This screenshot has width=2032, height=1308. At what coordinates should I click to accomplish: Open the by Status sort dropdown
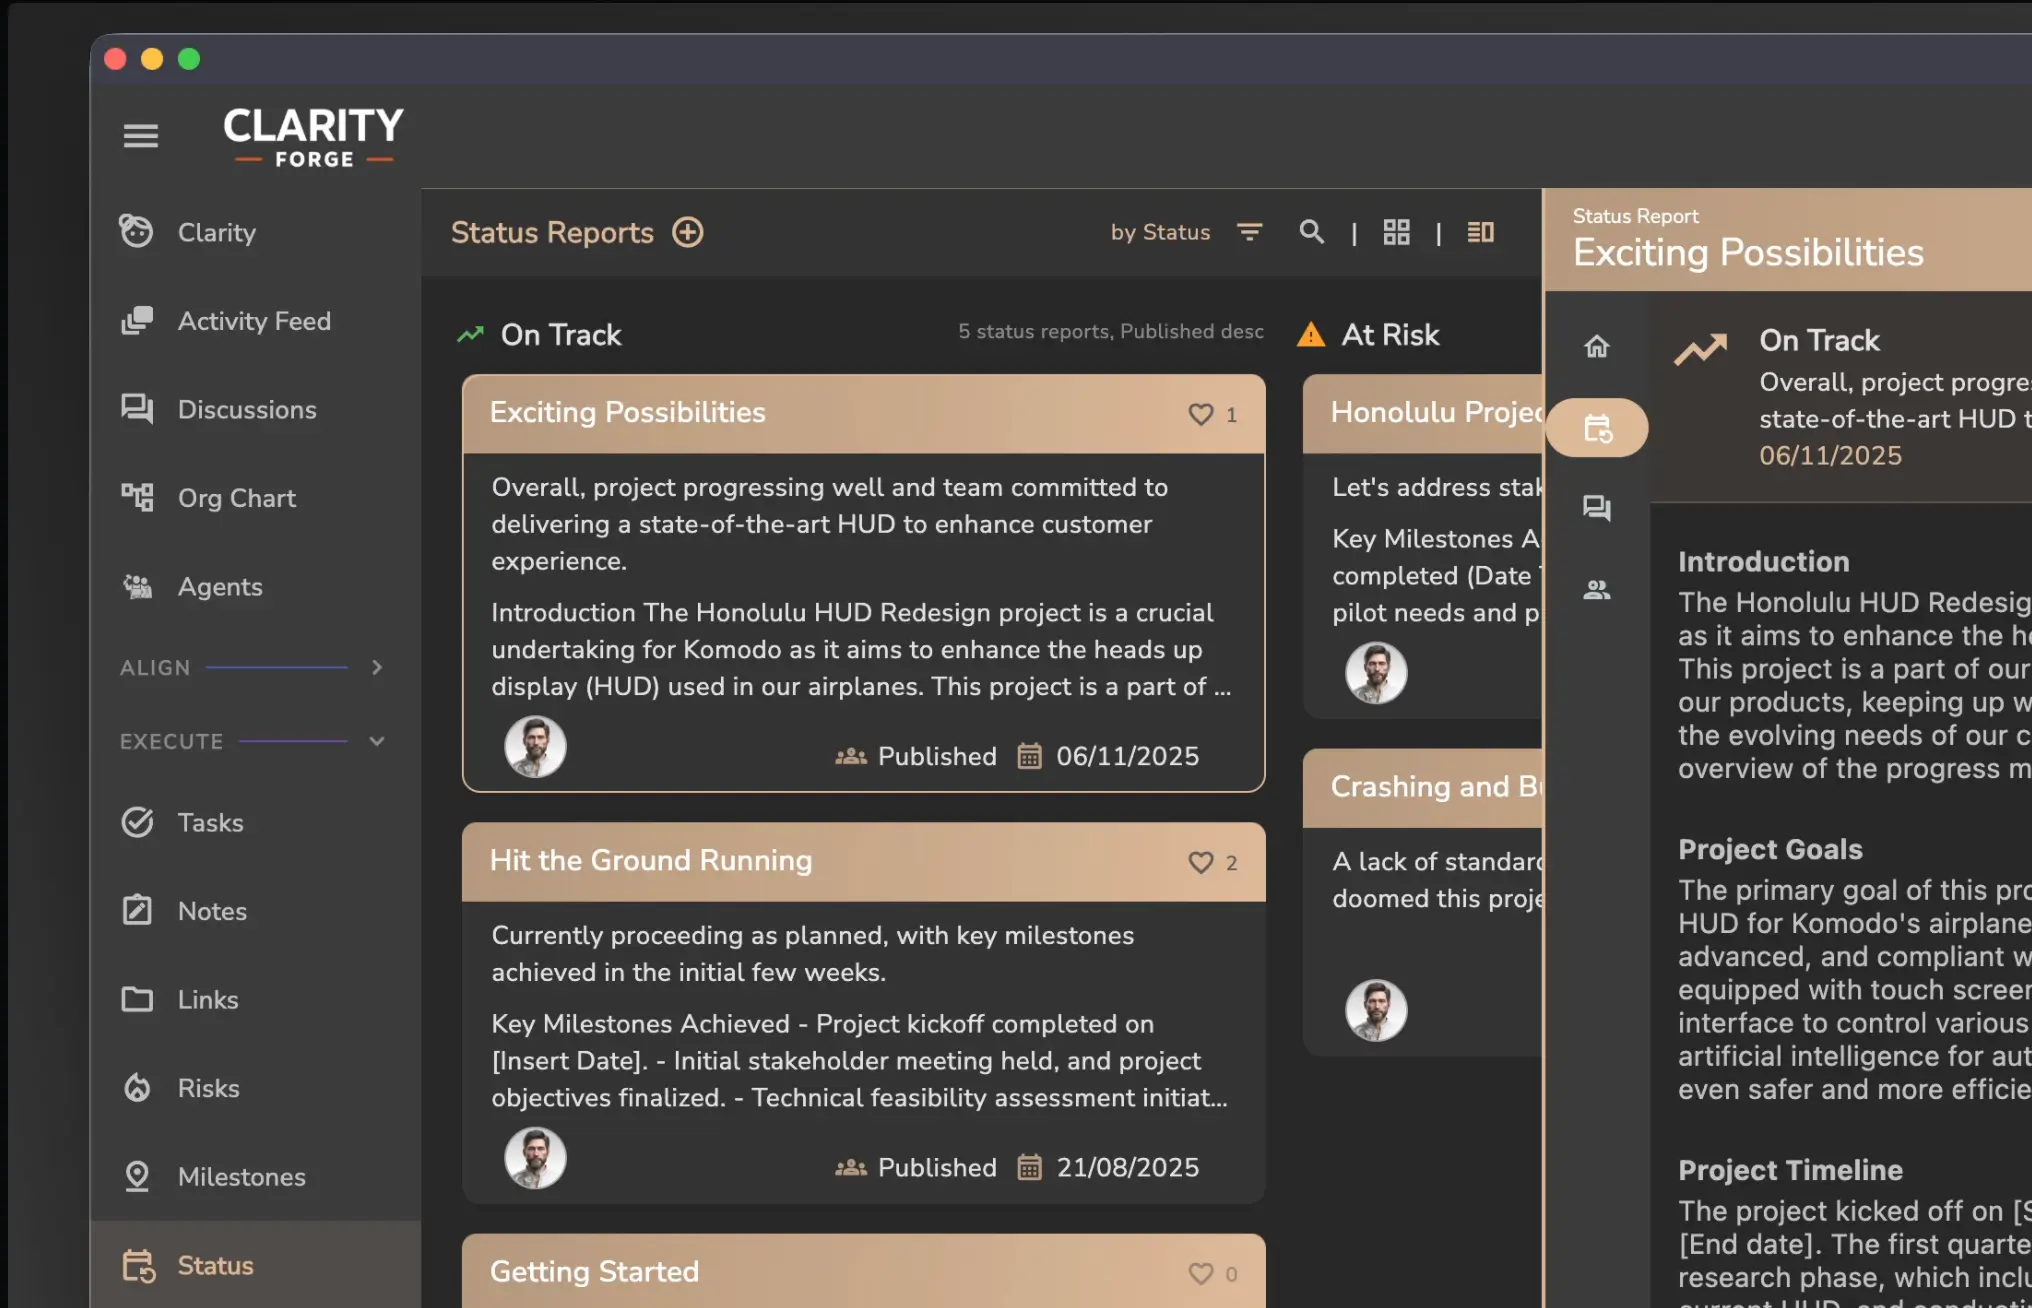click(1160, 232)
